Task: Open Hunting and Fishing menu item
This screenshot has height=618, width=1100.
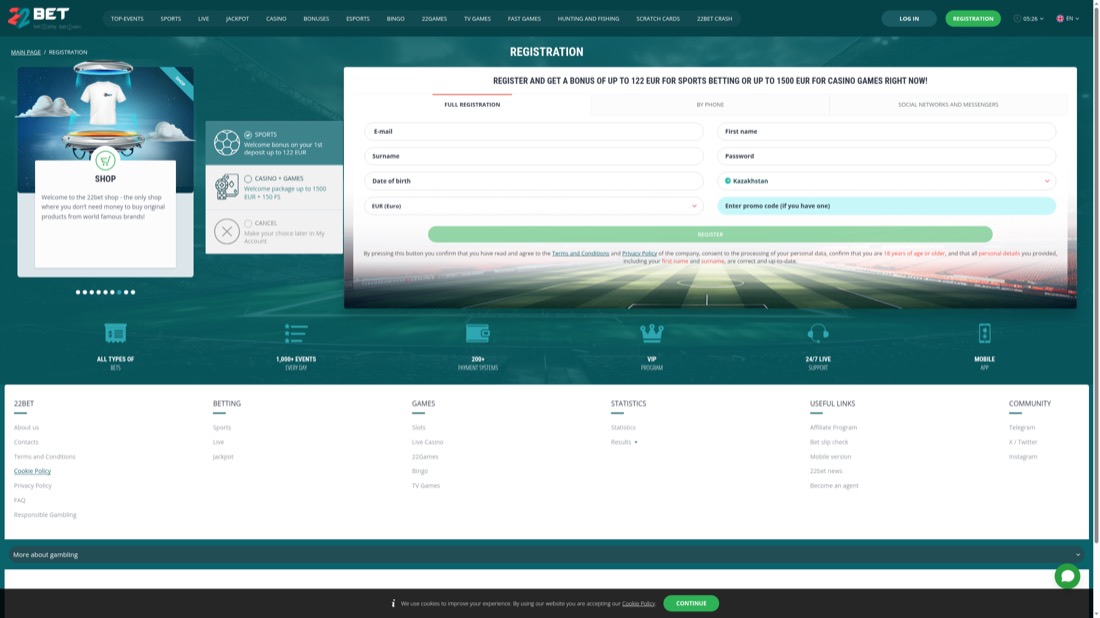Action: click(588, 19)
